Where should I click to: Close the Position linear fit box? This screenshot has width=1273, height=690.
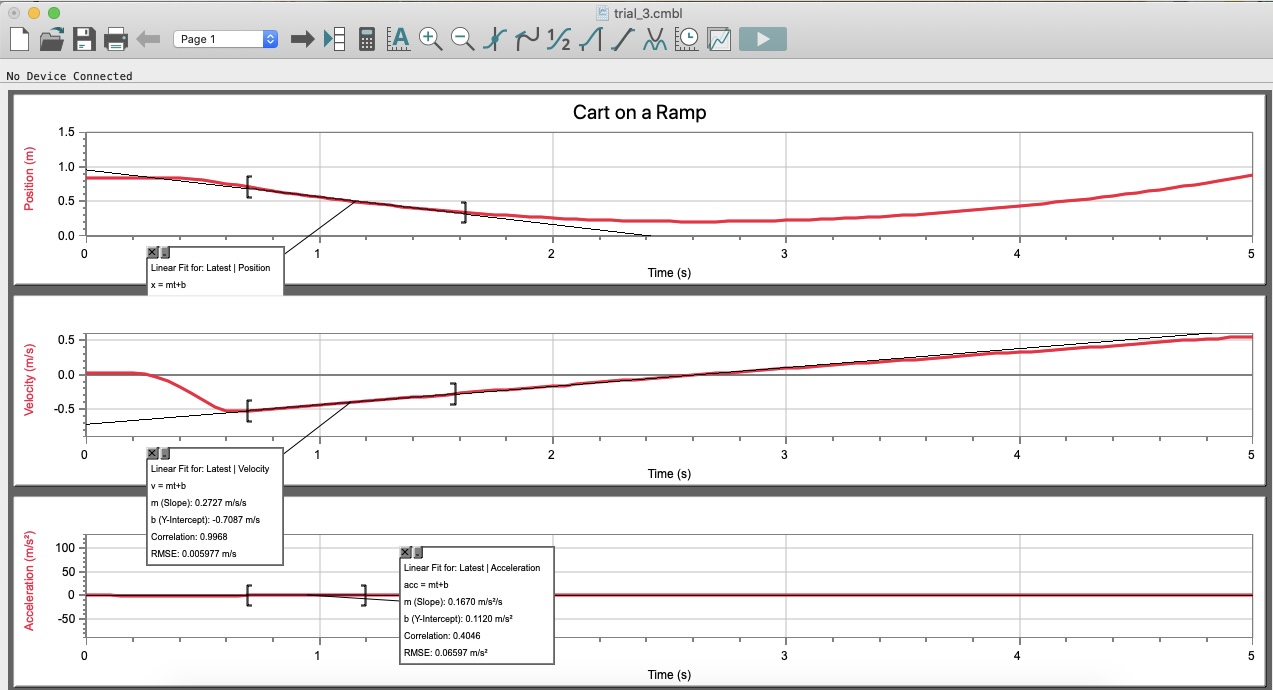tap(152, 253)
